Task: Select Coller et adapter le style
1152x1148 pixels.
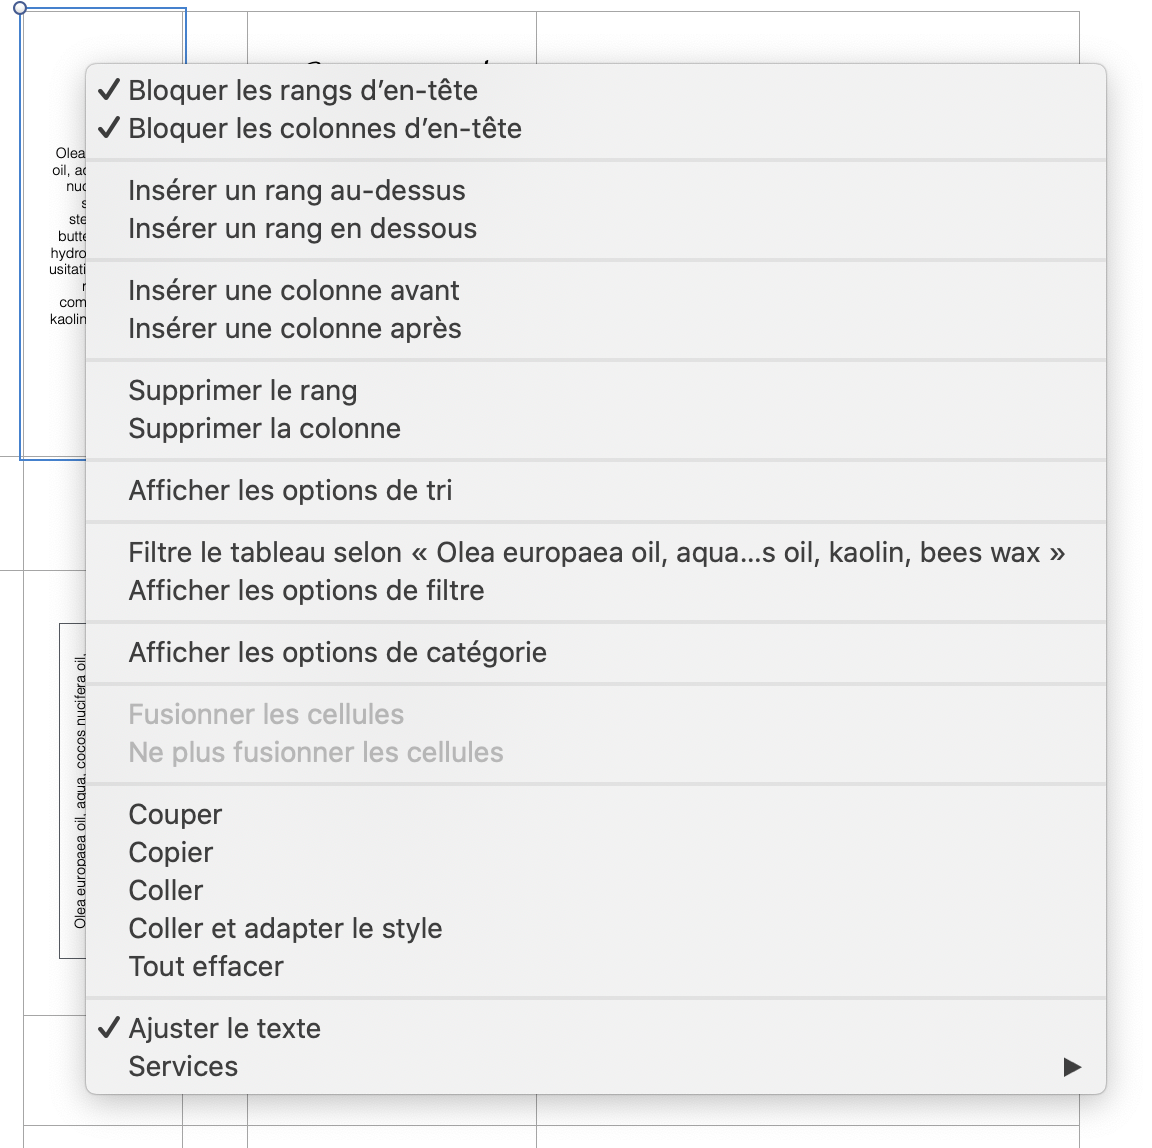Action: point(285,929)
